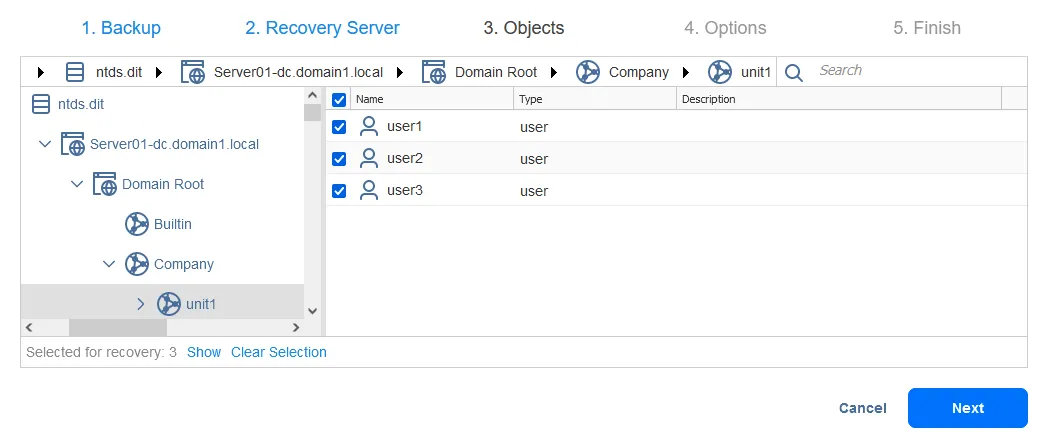Click the Clear Selection link

[279, 352]
